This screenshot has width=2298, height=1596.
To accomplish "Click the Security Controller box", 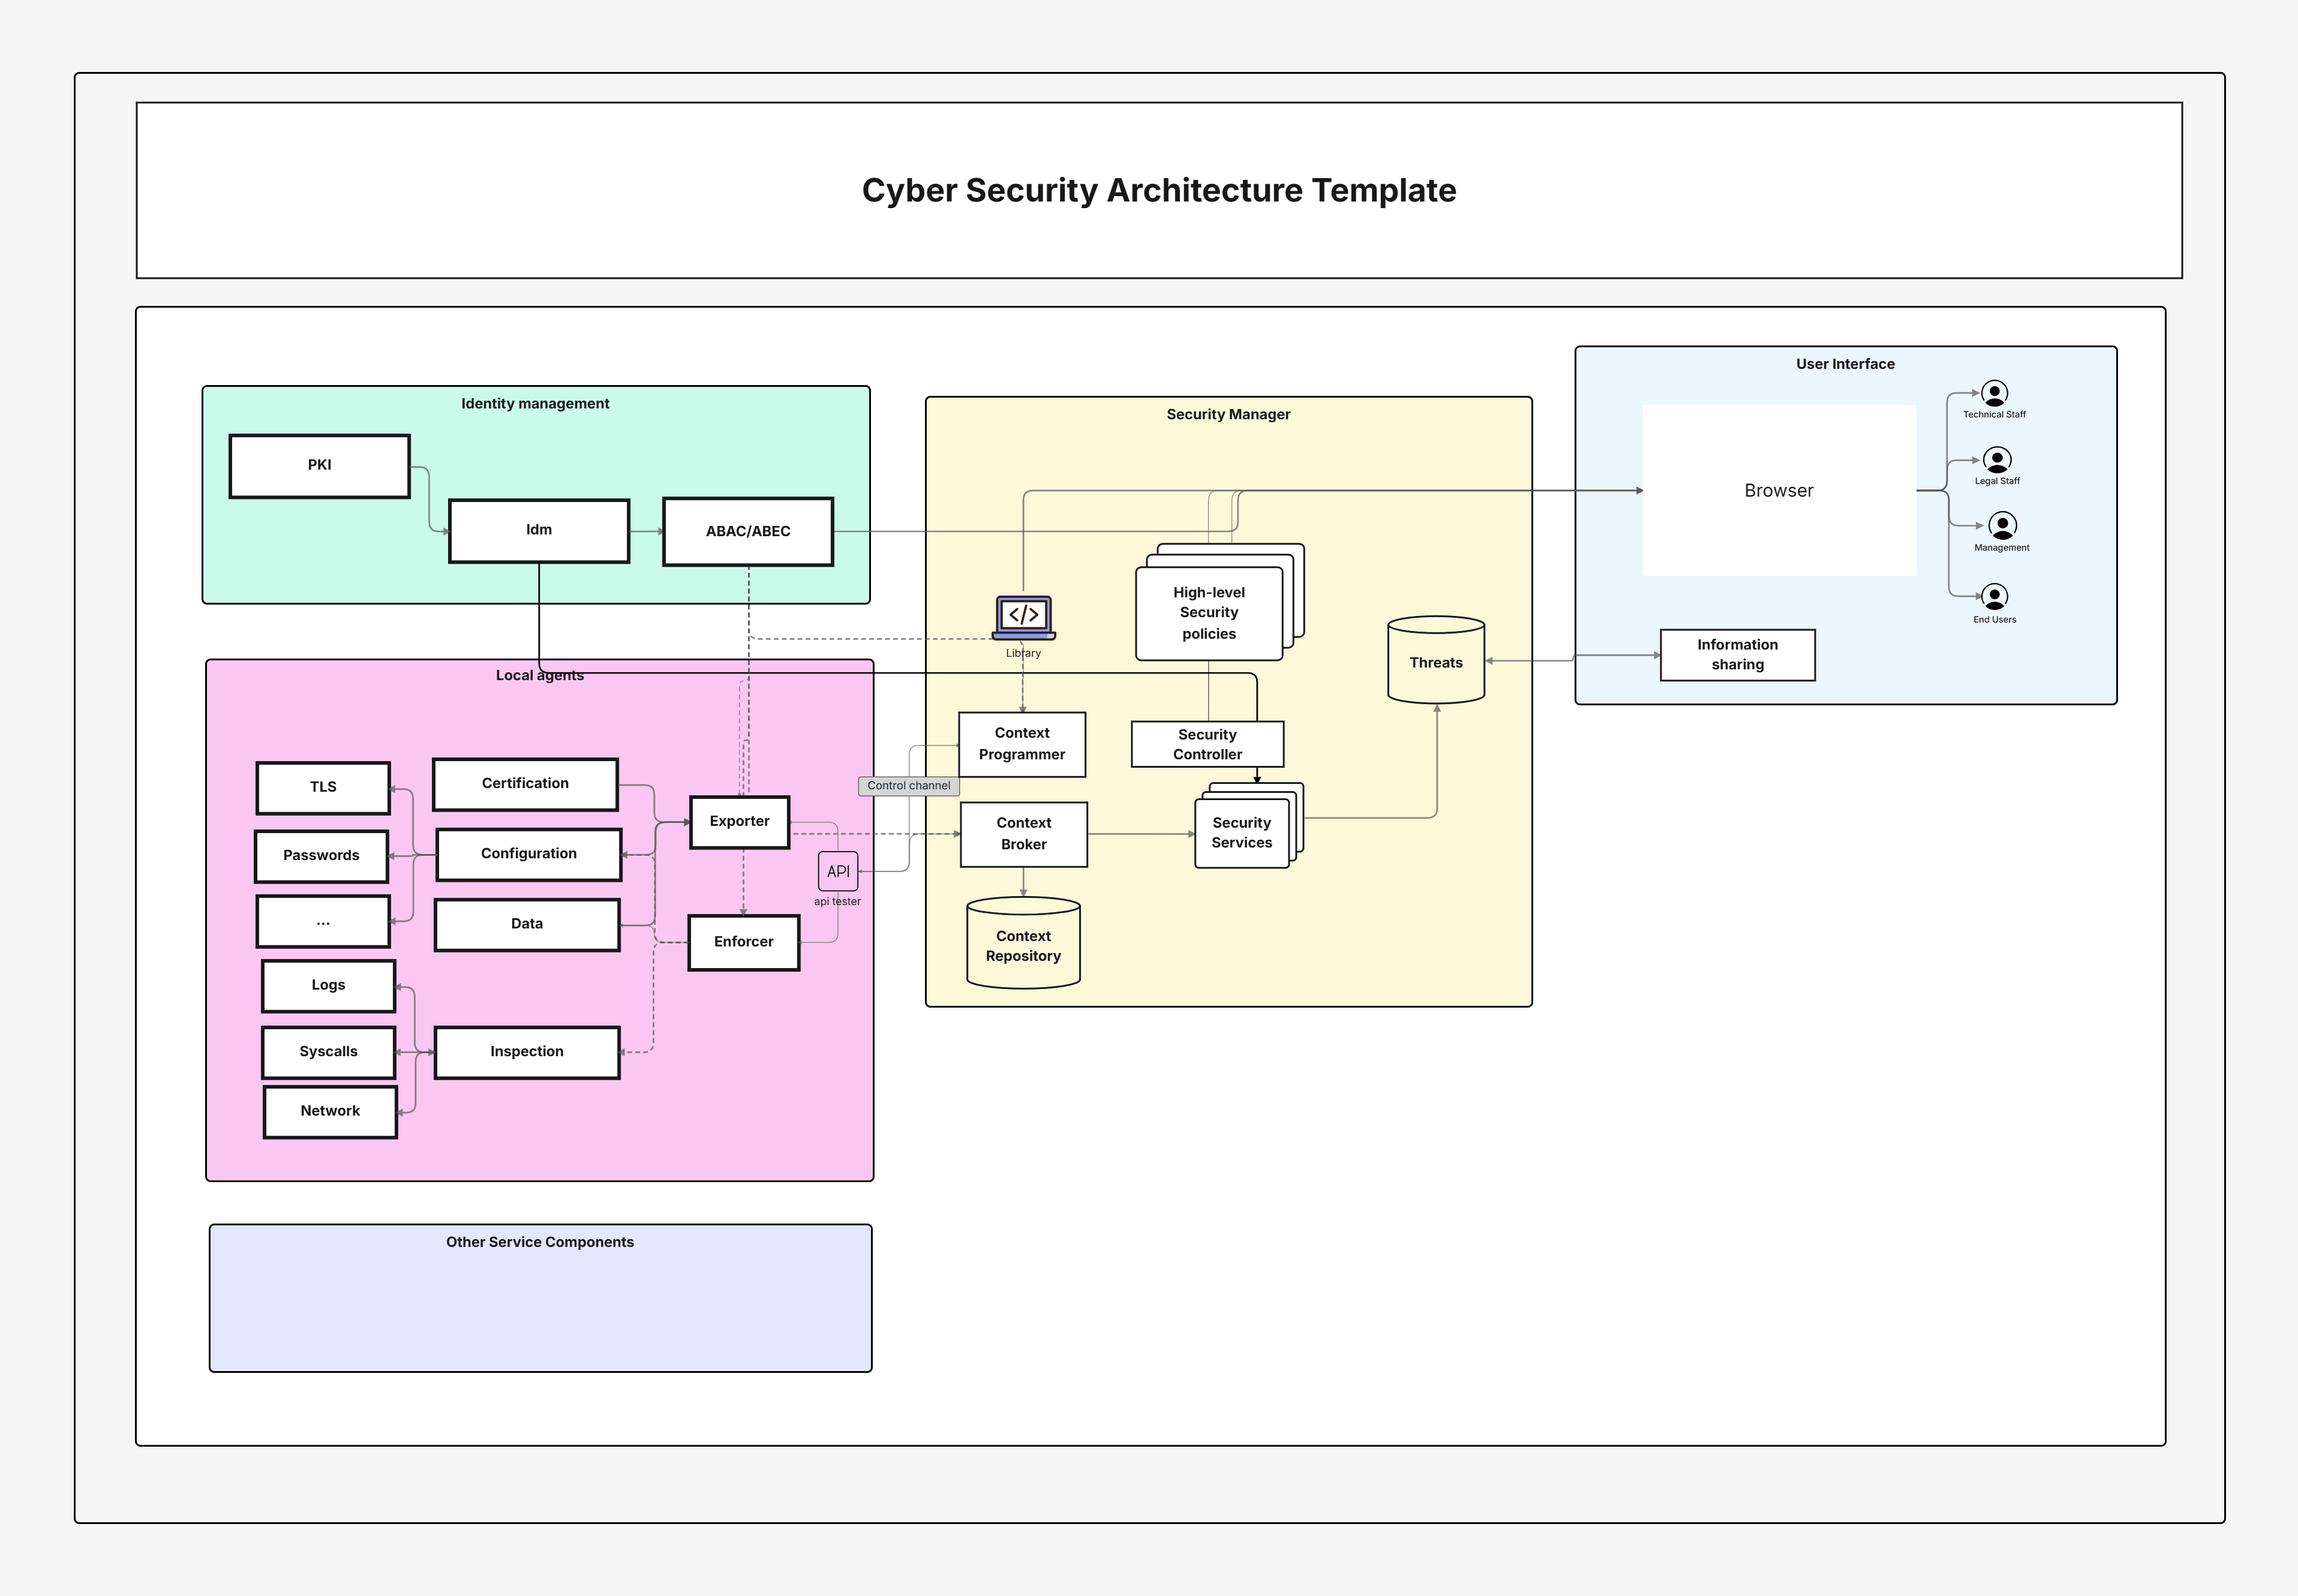I will 1207,744.
